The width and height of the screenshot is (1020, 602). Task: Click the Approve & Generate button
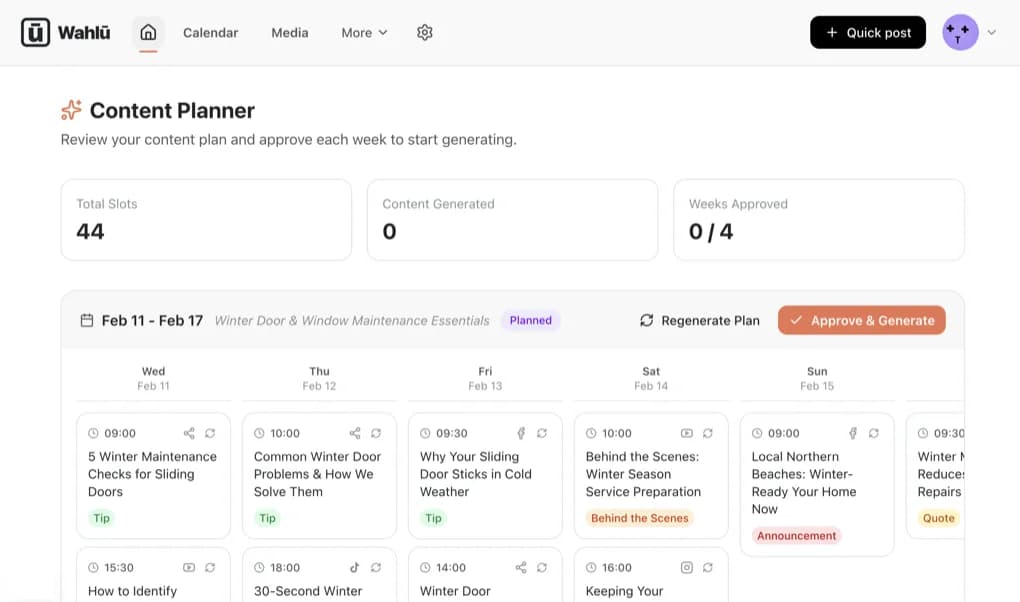coord(861,320)
